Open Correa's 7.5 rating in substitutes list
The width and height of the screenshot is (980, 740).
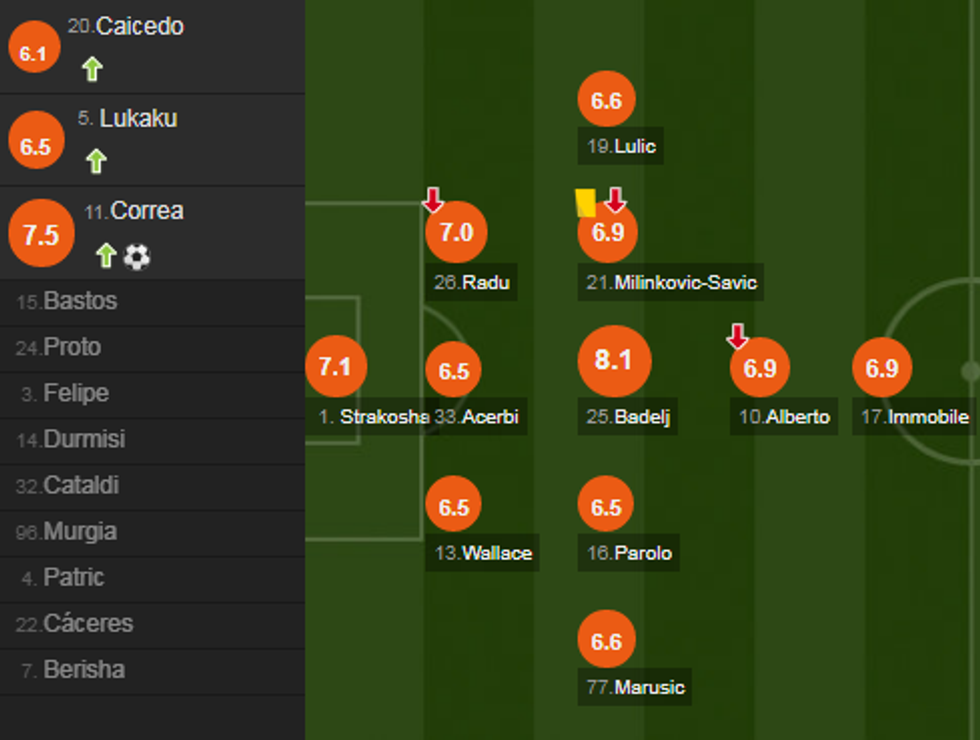[41, 235]
